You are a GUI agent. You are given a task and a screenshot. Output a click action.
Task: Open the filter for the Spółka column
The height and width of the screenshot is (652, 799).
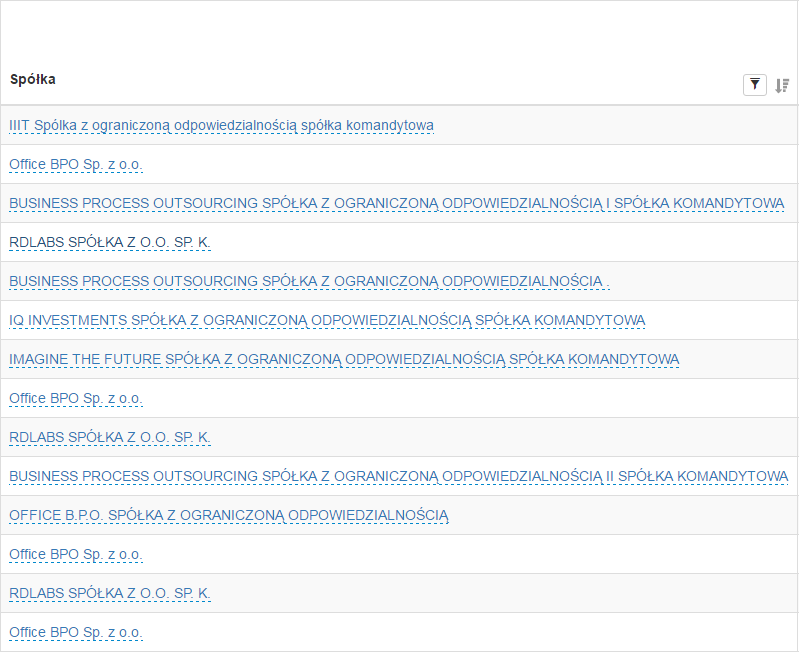click(755, 85)
